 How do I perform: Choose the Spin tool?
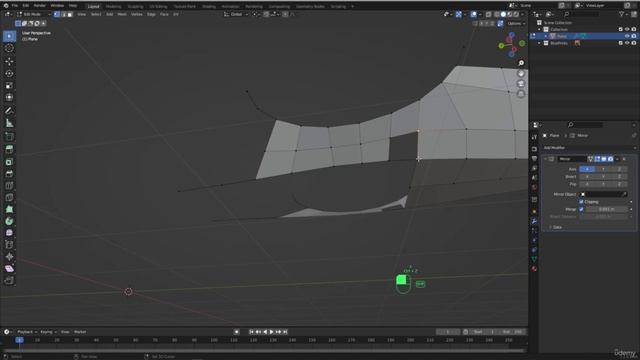9,221
